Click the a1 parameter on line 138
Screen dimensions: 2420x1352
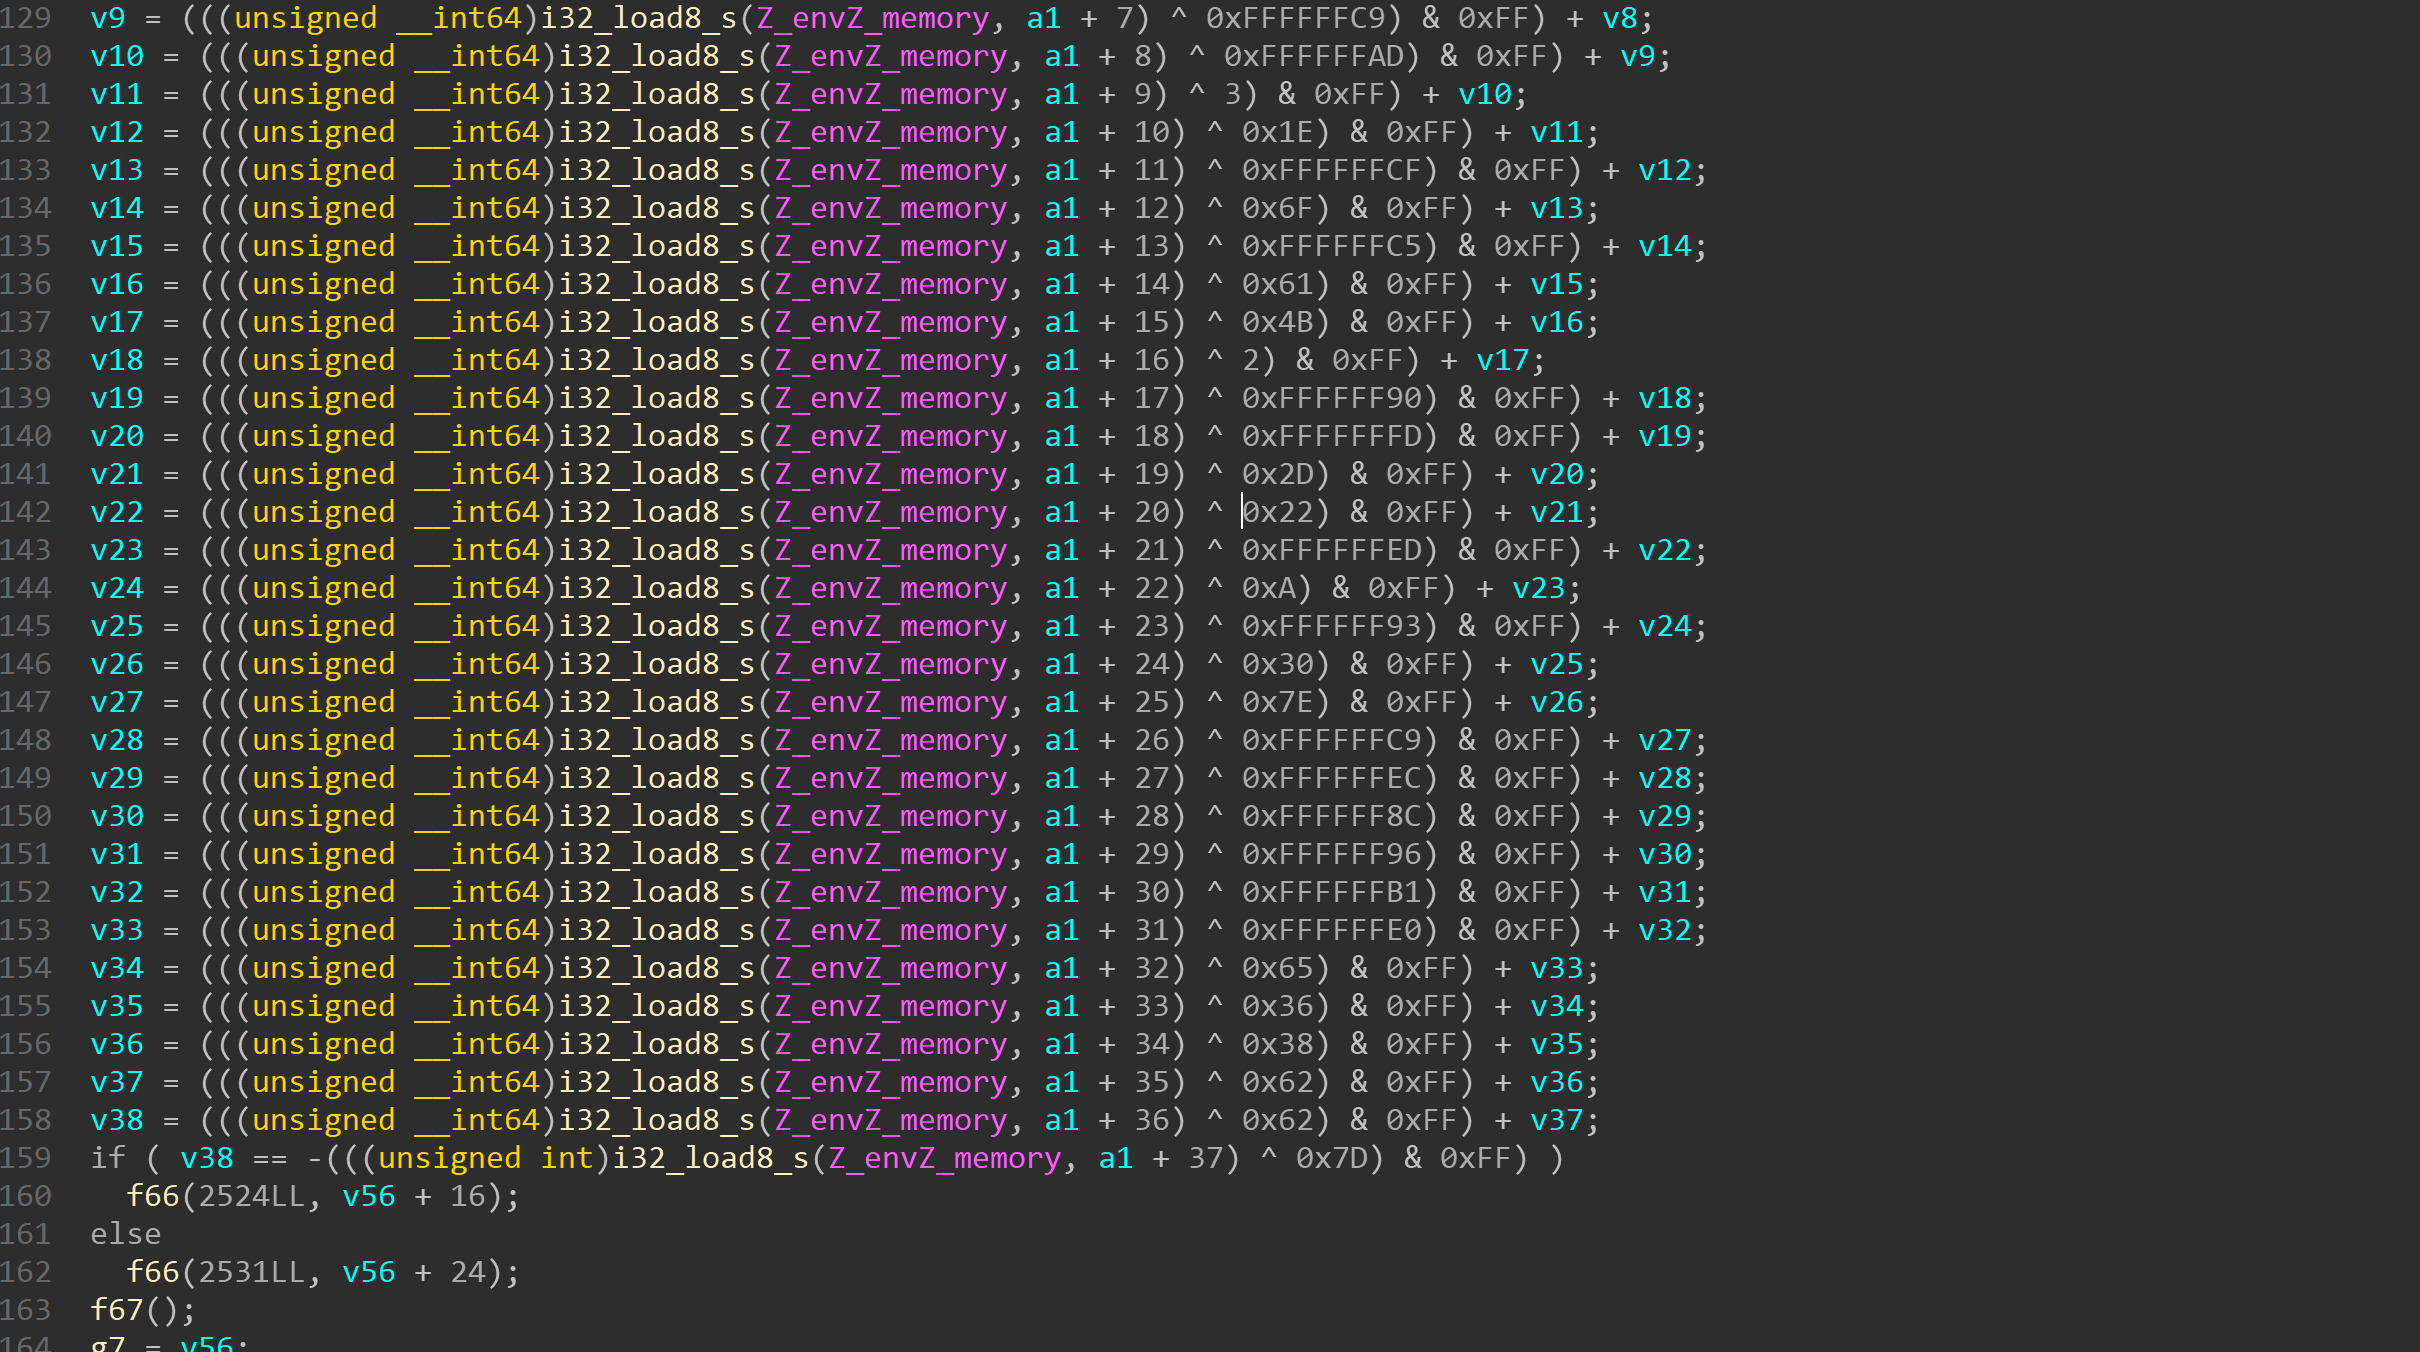point(1061,360)
